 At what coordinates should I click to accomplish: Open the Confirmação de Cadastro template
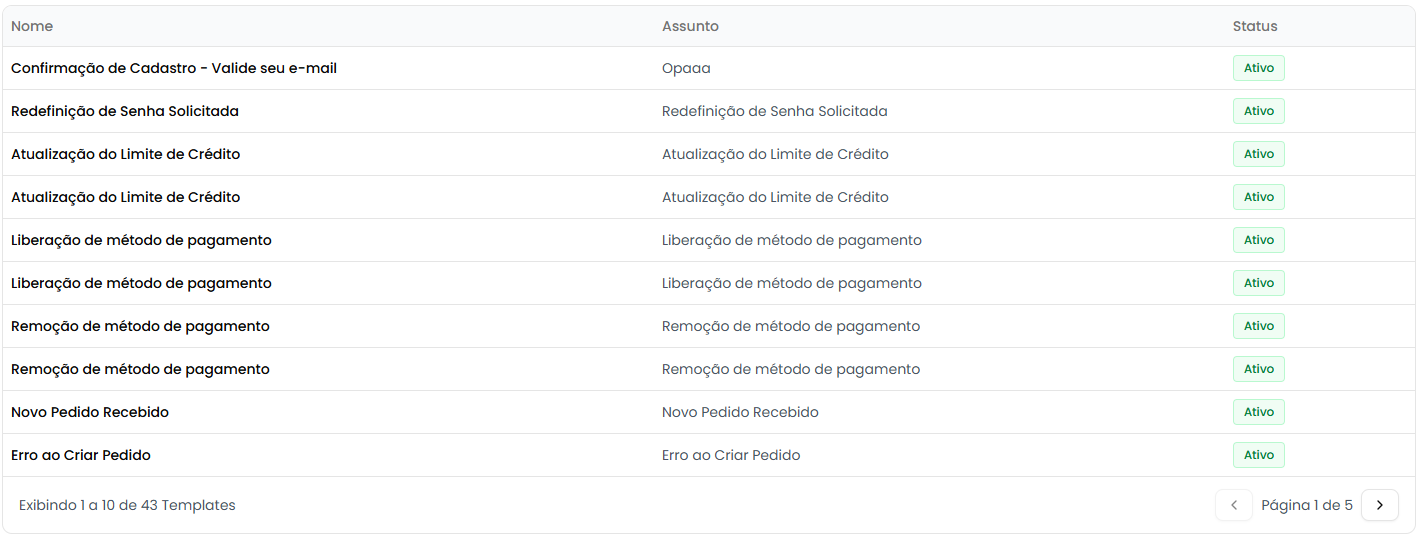click(174, 68)
